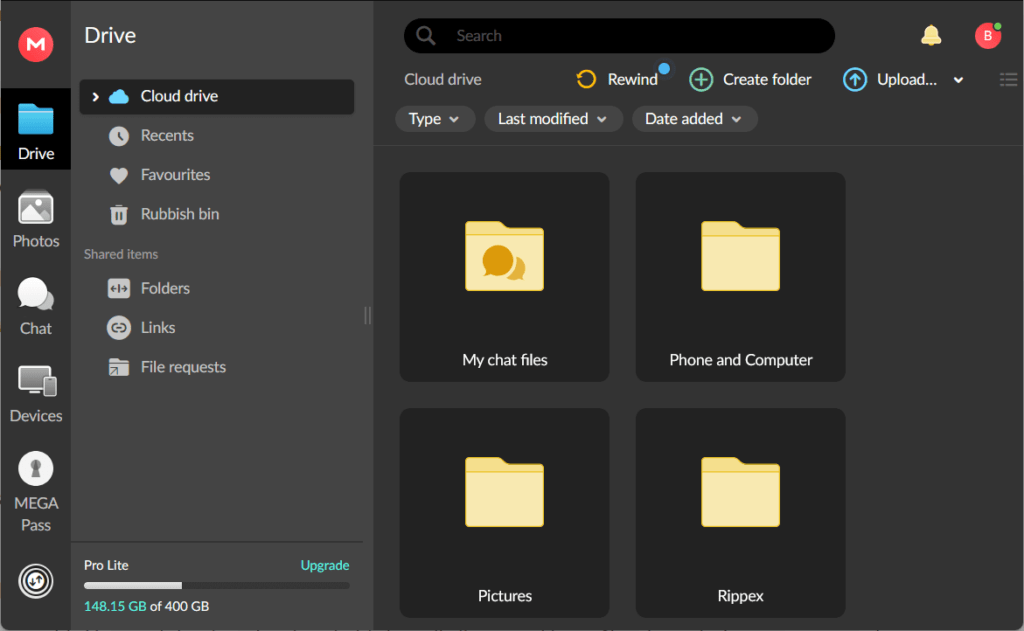Open the Rubbish bin

(180, 214)
